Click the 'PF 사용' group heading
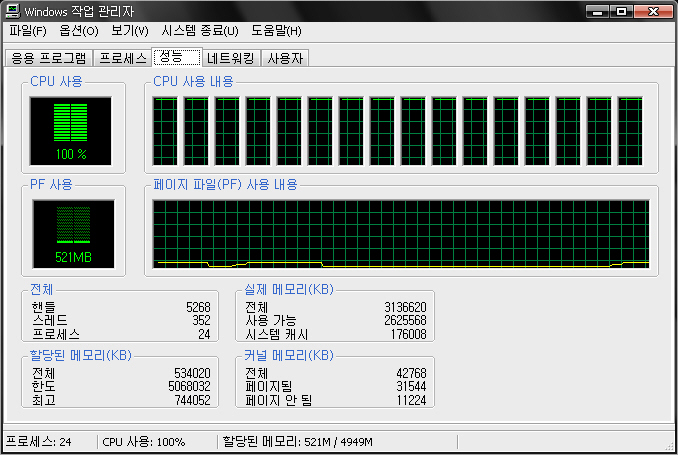Screen dimensions: 678x455 tap(51, 185)
